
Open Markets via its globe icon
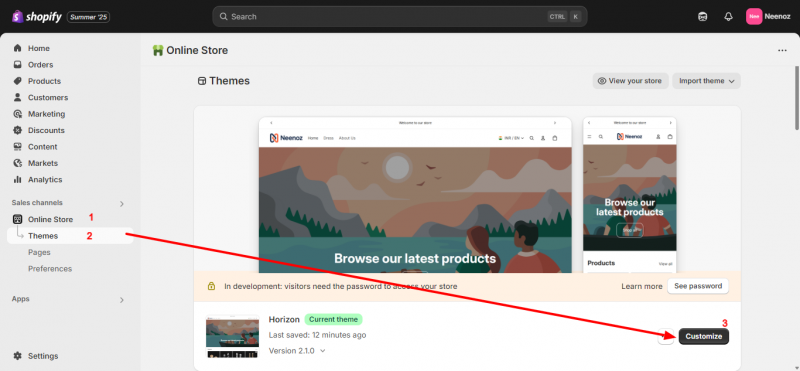18,163
